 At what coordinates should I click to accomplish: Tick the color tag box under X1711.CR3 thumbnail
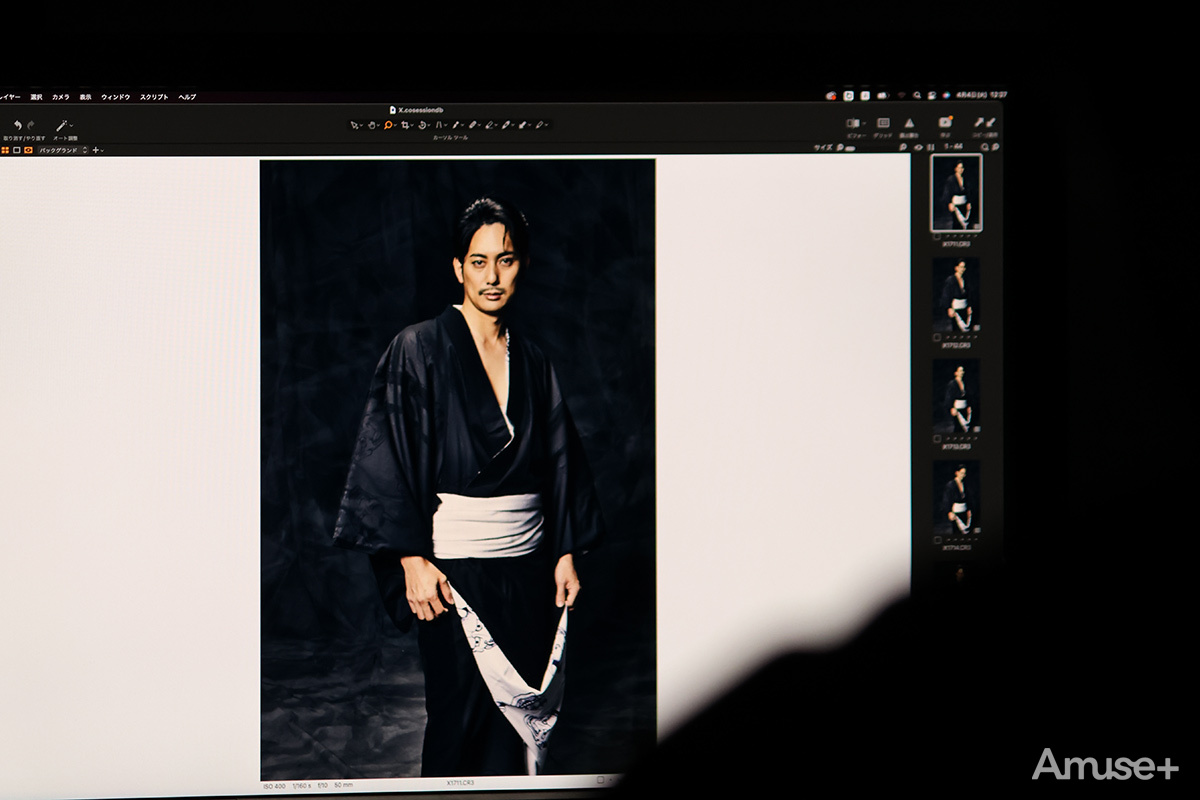(937, 237)
